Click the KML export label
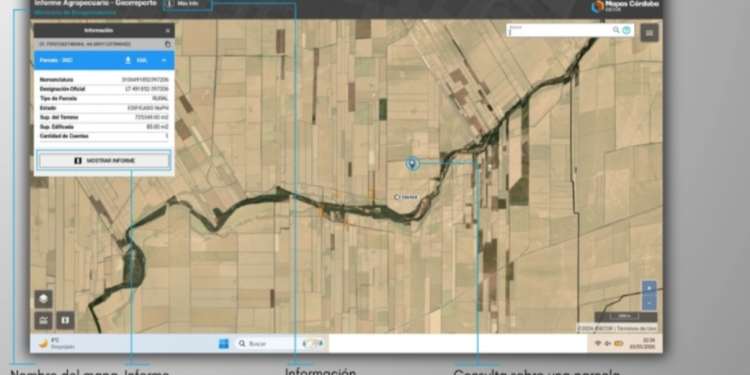The width and height of the screenshot is (750, 375). pos(142,60)
